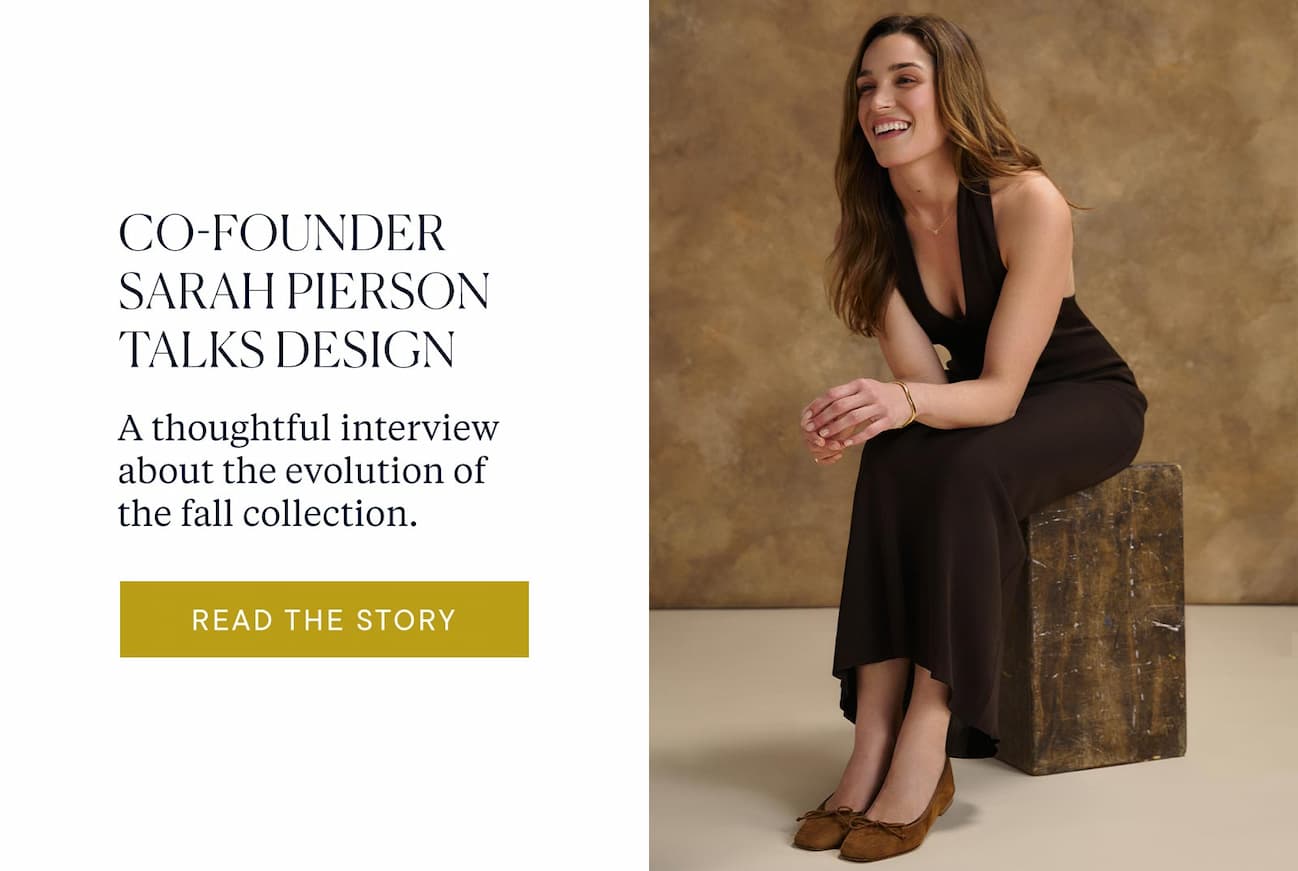Click the woman's clasped hands
The height and width of the screenshot is (871, 1298).
(x=845, y=417)
